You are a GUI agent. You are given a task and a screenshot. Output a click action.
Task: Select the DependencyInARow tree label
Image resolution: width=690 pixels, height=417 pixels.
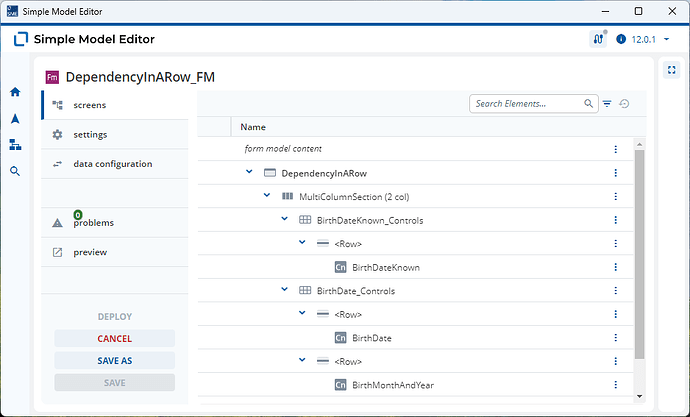tap(324, 173)
